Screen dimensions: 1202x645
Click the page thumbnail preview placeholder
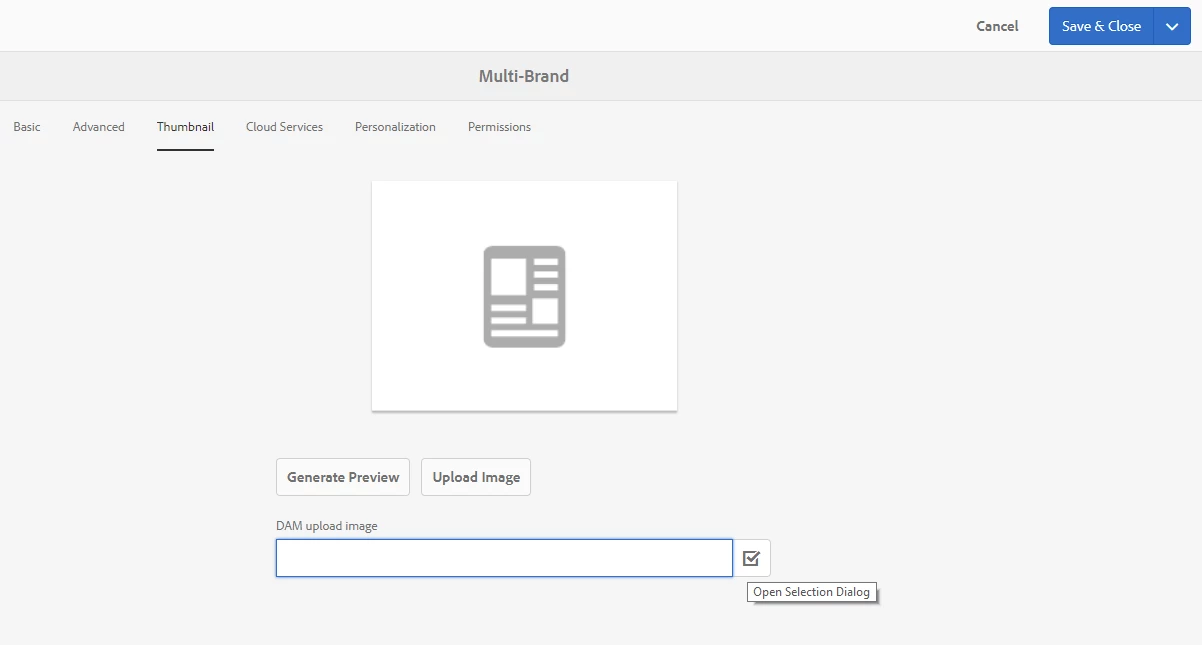tap(524, 296)
